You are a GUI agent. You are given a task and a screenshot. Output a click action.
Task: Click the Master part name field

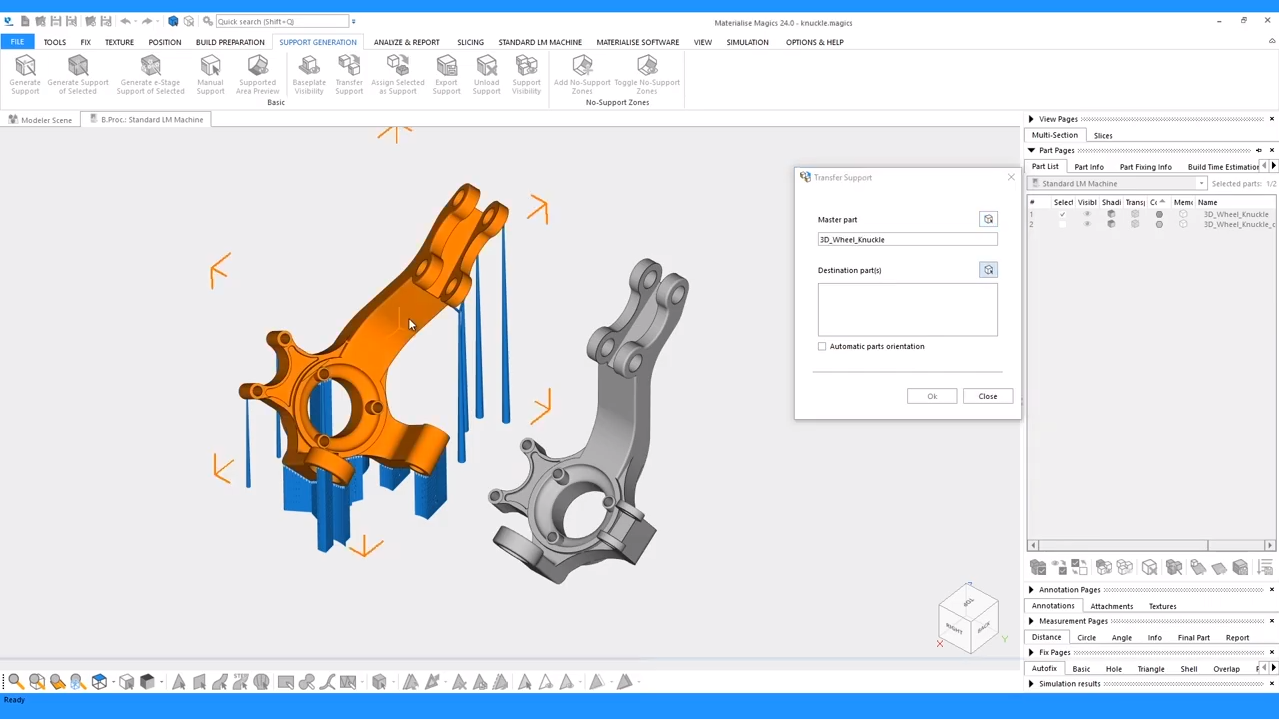(x=907, y=240)
